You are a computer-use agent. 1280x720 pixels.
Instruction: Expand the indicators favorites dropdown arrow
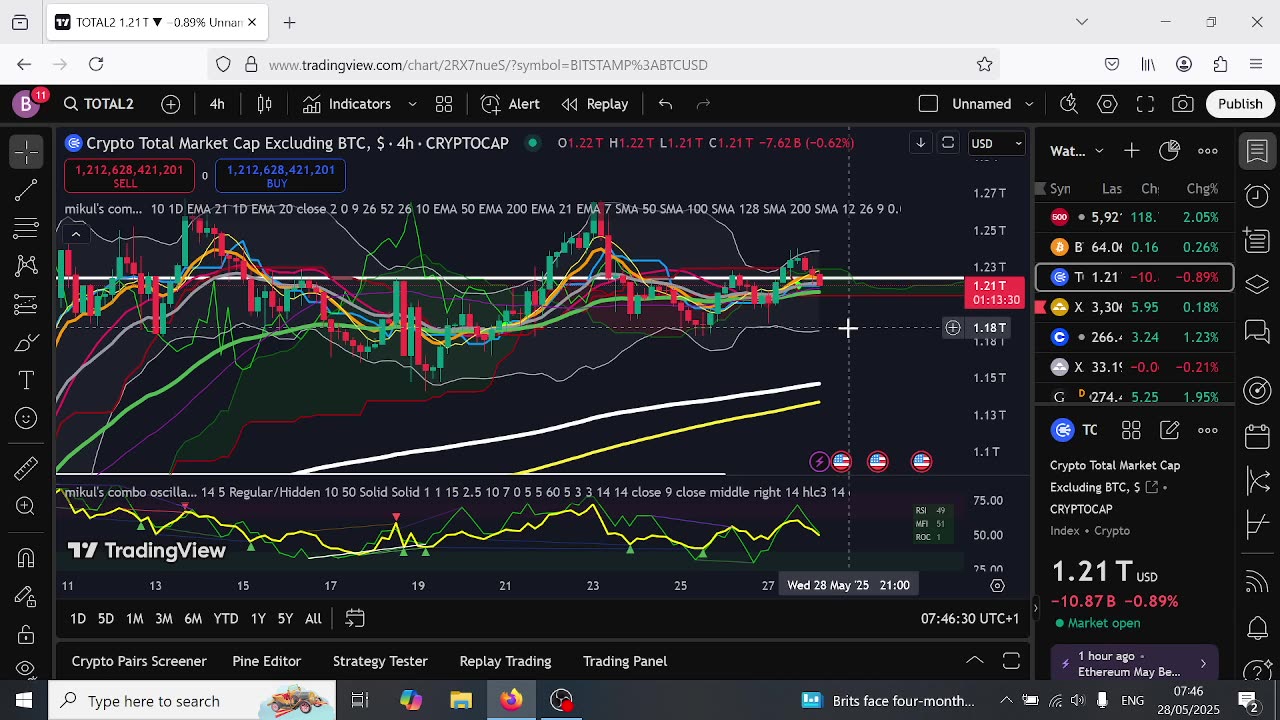coord(412,104)
